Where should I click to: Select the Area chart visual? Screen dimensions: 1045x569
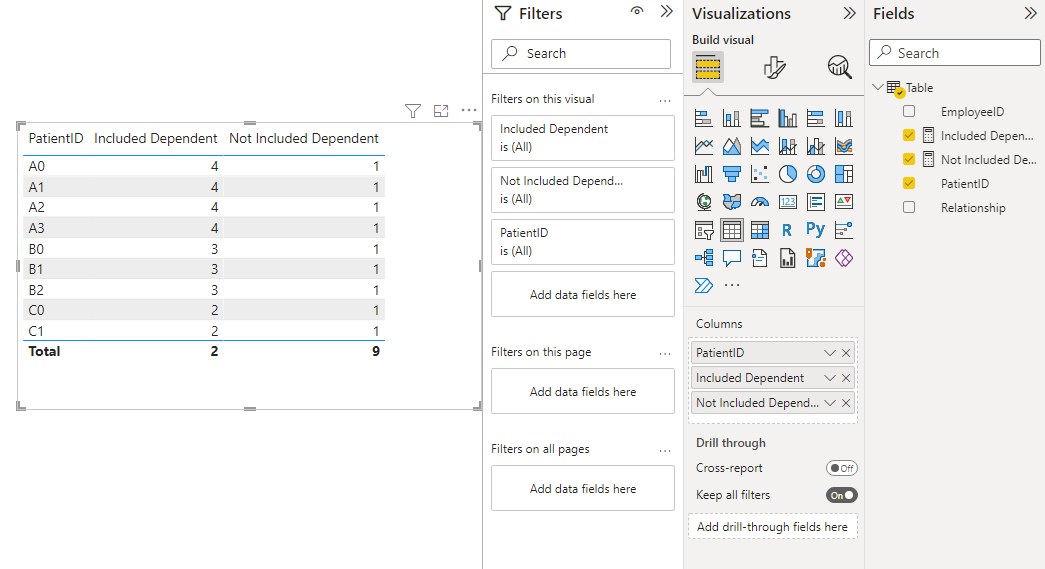click(x=732, y=146)
